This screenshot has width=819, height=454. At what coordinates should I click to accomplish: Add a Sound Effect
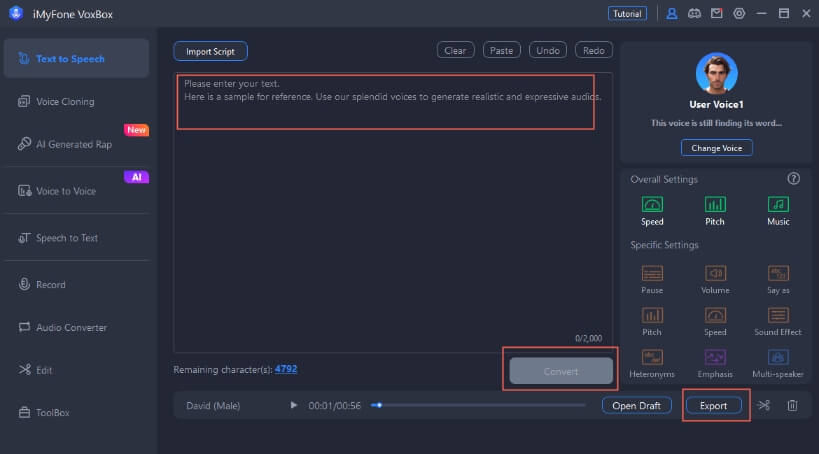point(778,321)
